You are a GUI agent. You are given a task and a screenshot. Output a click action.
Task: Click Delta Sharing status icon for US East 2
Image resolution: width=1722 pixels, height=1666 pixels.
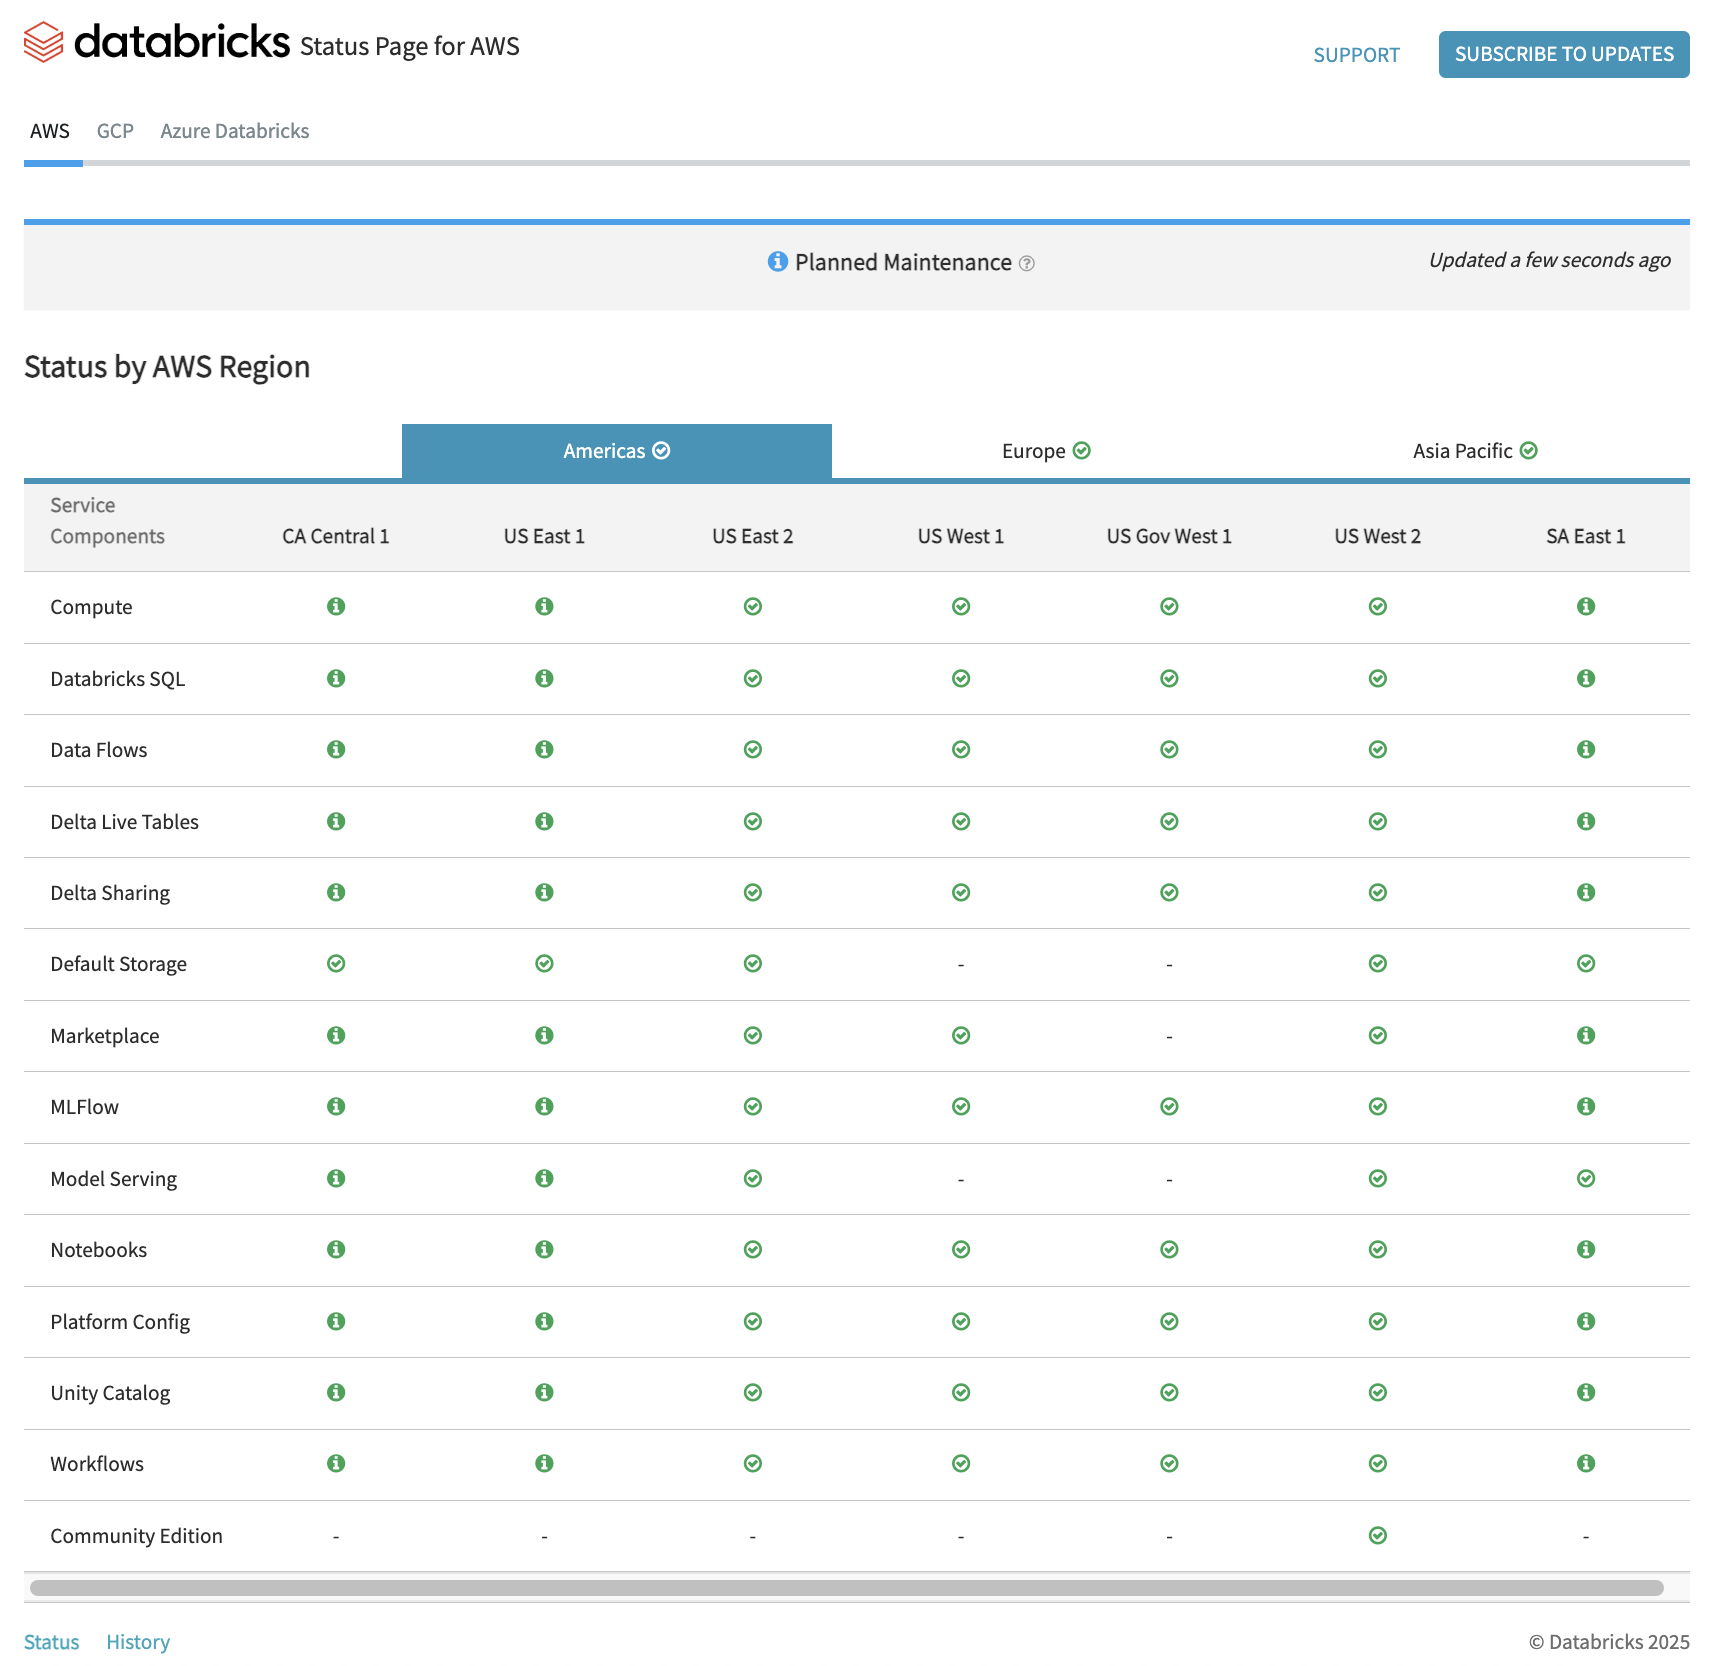[x=753, y=892]
